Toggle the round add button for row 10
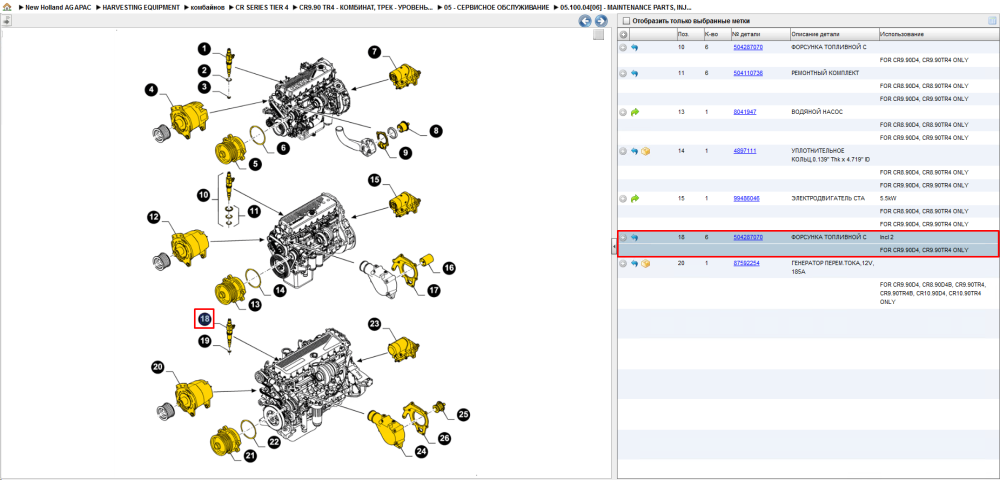This screenshot has width=1000, height=480. [623, 48]
